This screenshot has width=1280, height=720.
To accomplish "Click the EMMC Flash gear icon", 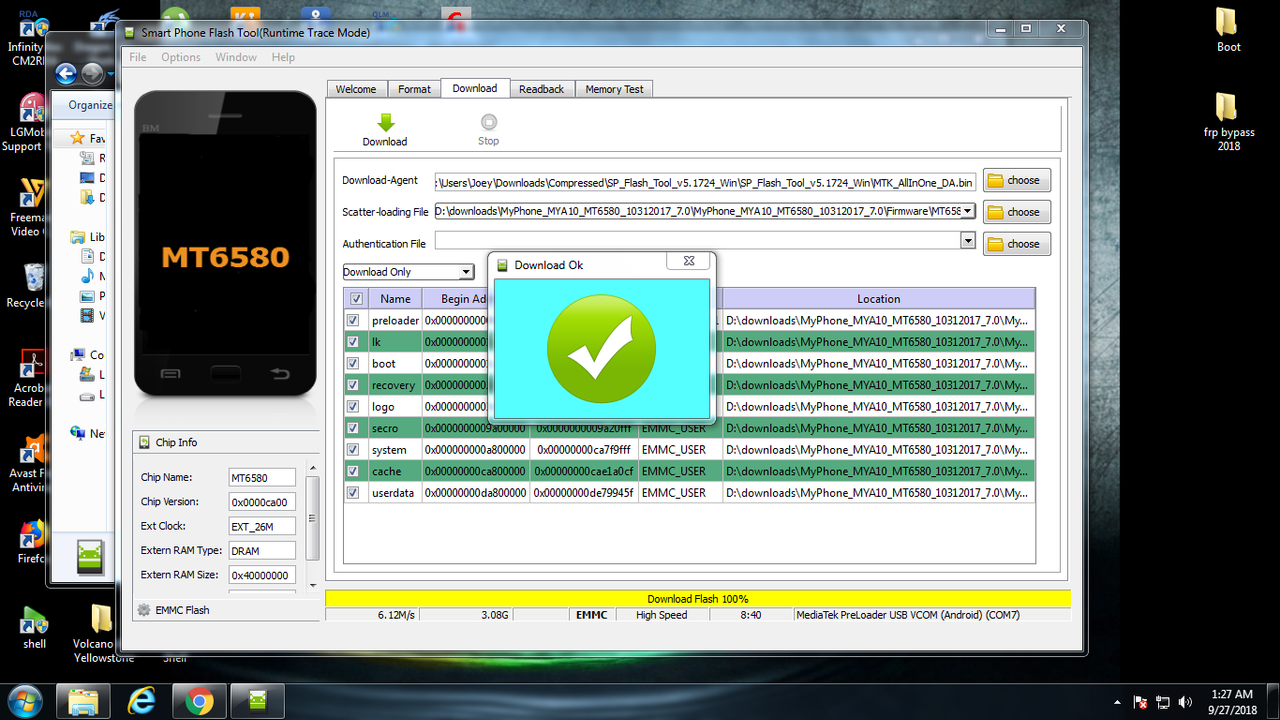I will coord(144,610).
